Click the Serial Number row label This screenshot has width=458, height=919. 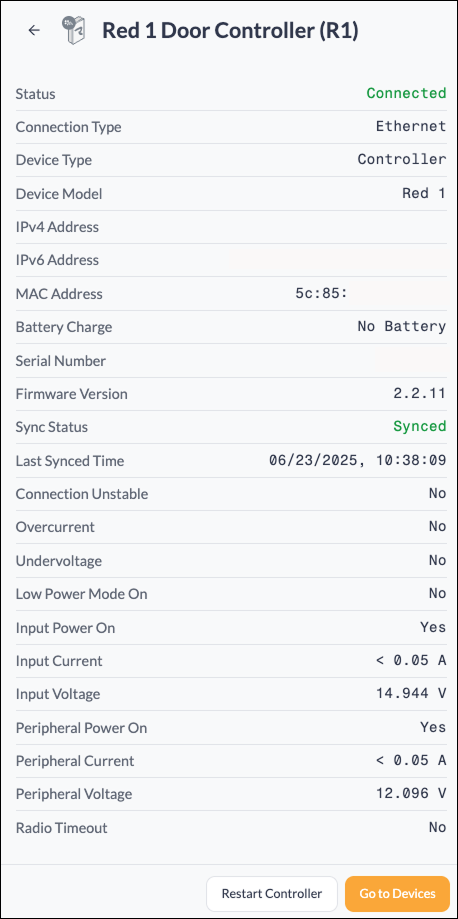tap(61, 360)
